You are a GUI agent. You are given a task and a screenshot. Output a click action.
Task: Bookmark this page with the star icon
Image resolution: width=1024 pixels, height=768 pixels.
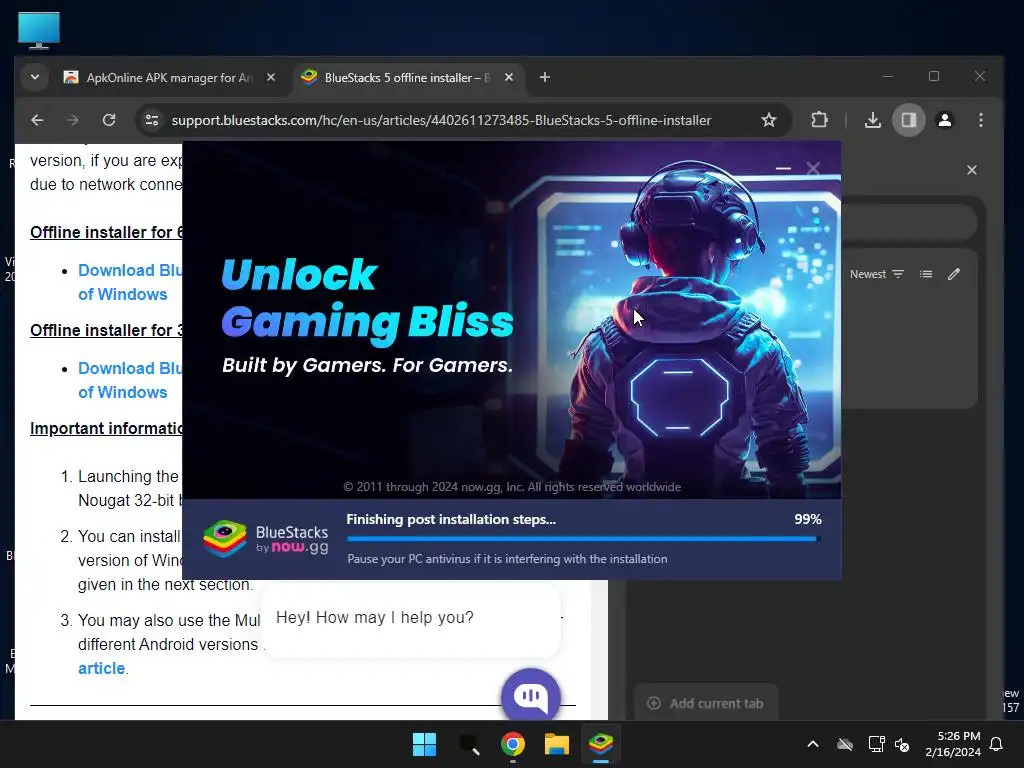(x=769, y=120)
